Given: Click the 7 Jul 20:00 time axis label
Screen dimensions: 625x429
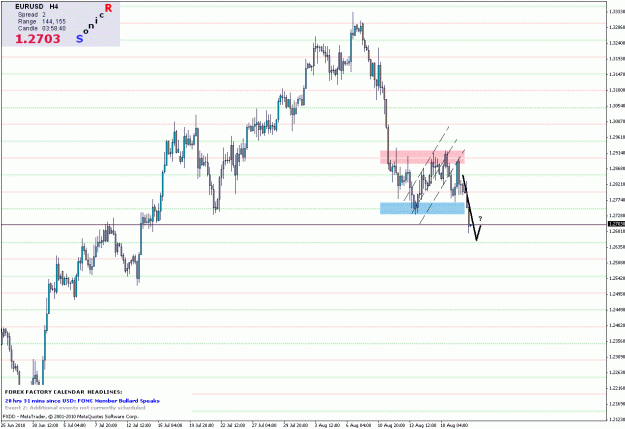Looking at the screenshot, I should [x=105, y=425].
